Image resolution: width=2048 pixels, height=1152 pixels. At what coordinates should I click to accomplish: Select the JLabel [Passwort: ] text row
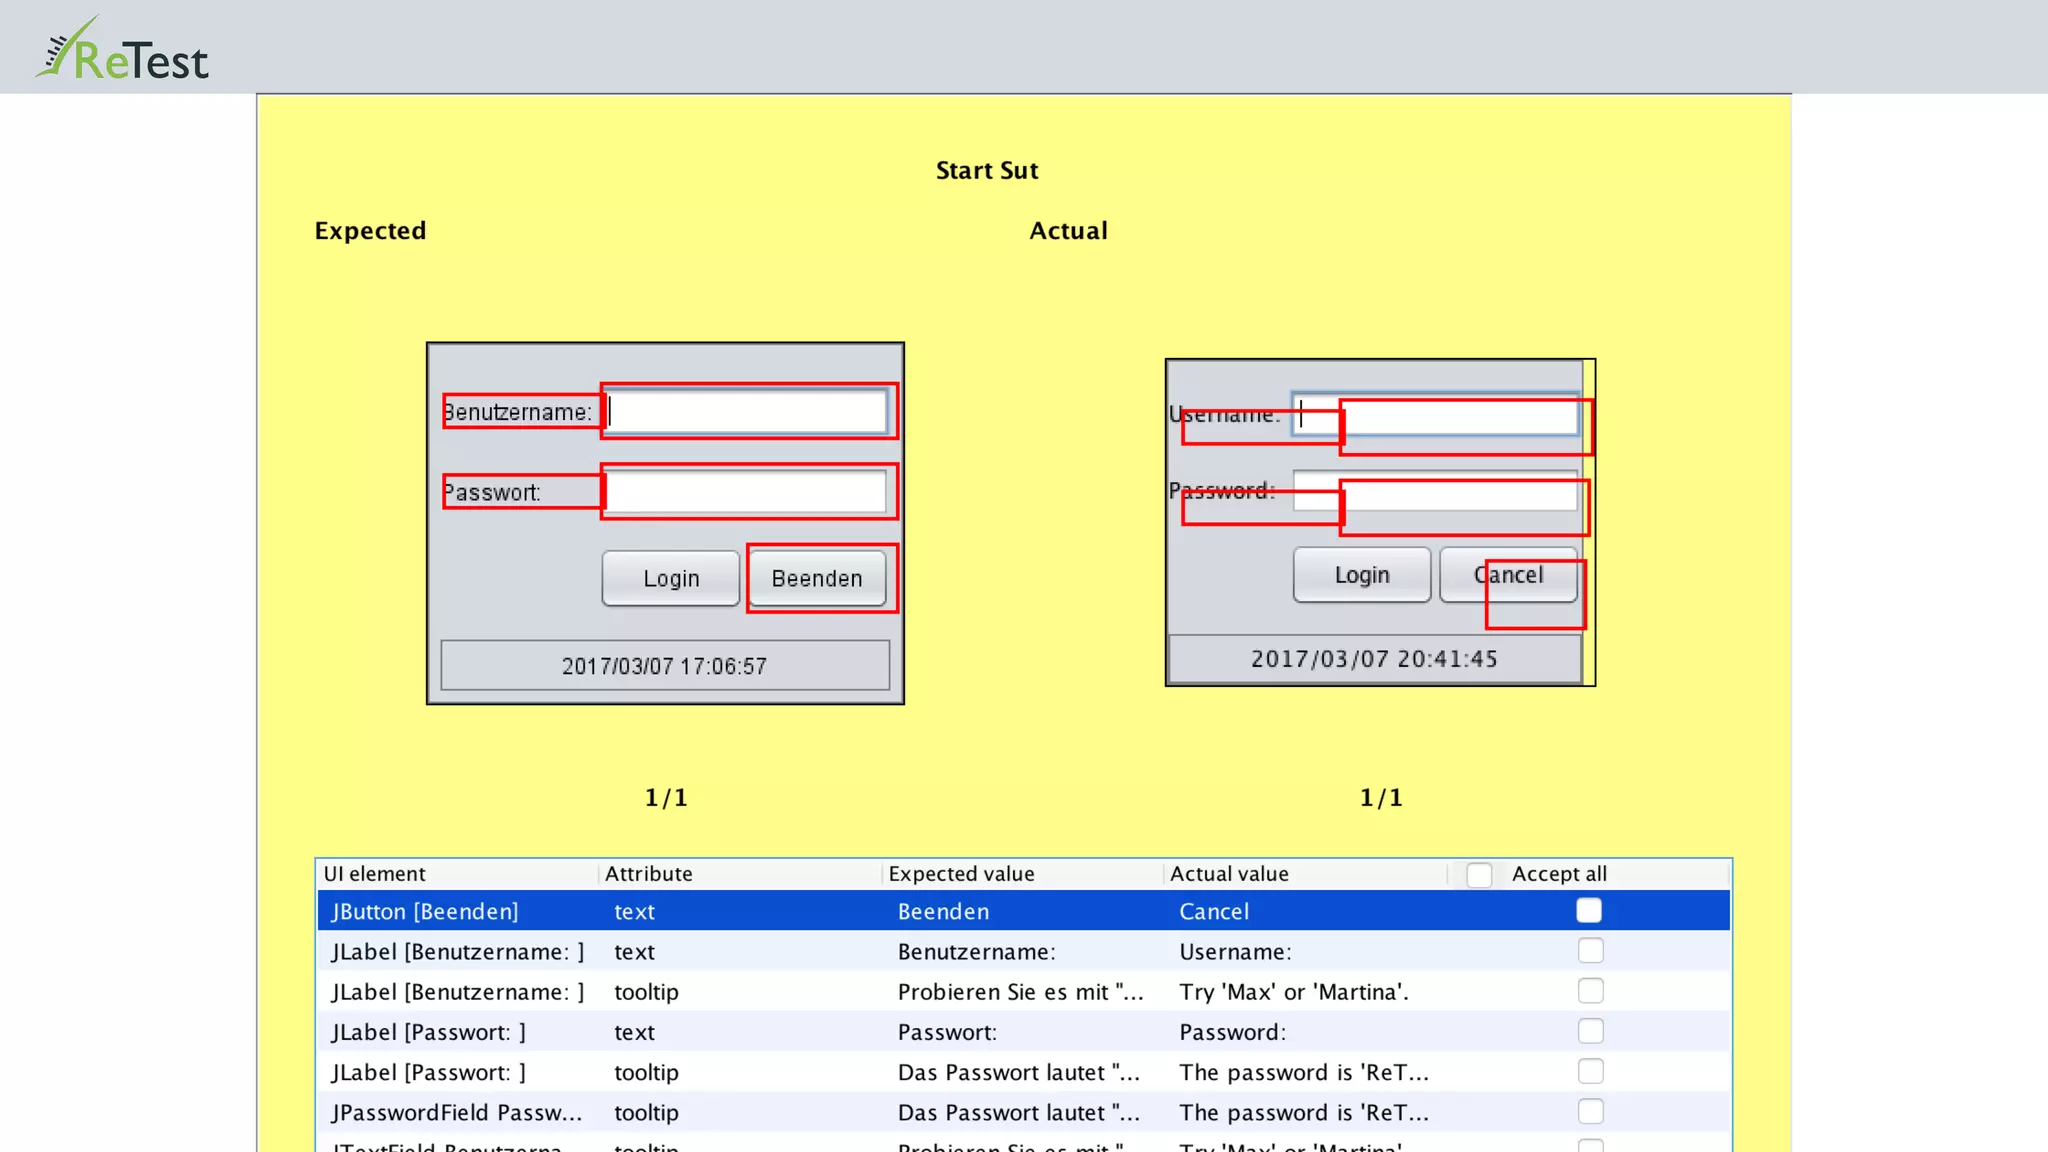pos(429,1032)
